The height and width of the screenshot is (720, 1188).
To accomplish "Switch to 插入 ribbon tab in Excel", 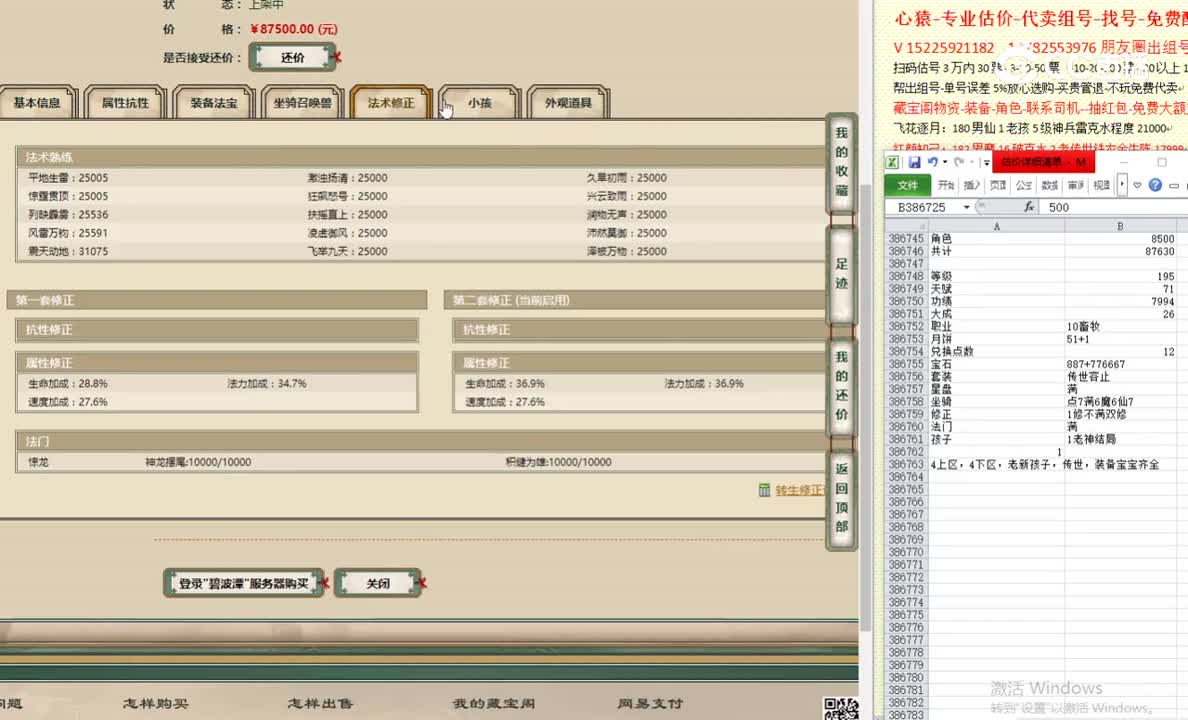I will click(x=971, y=185).
